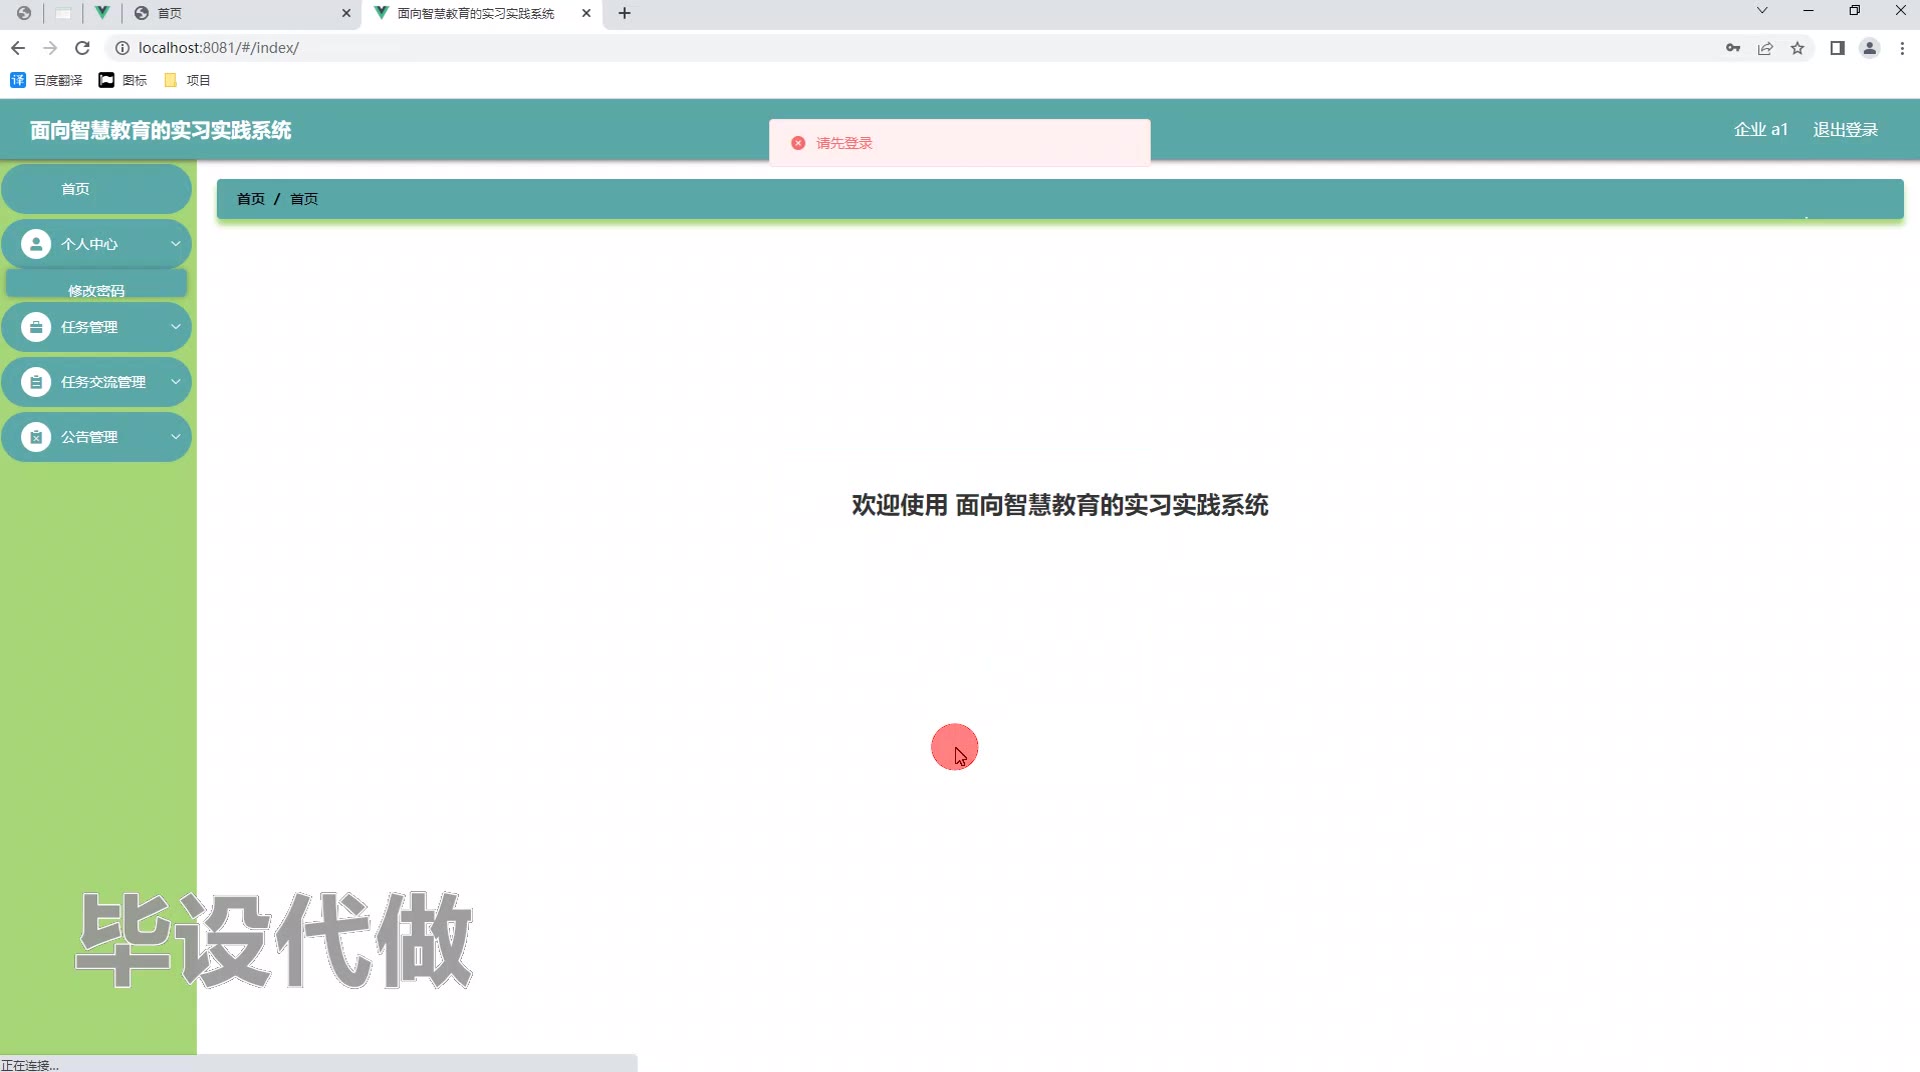Reload the page with refresh icon
The image size is (1920, 1072).
[x=83, y=48]
